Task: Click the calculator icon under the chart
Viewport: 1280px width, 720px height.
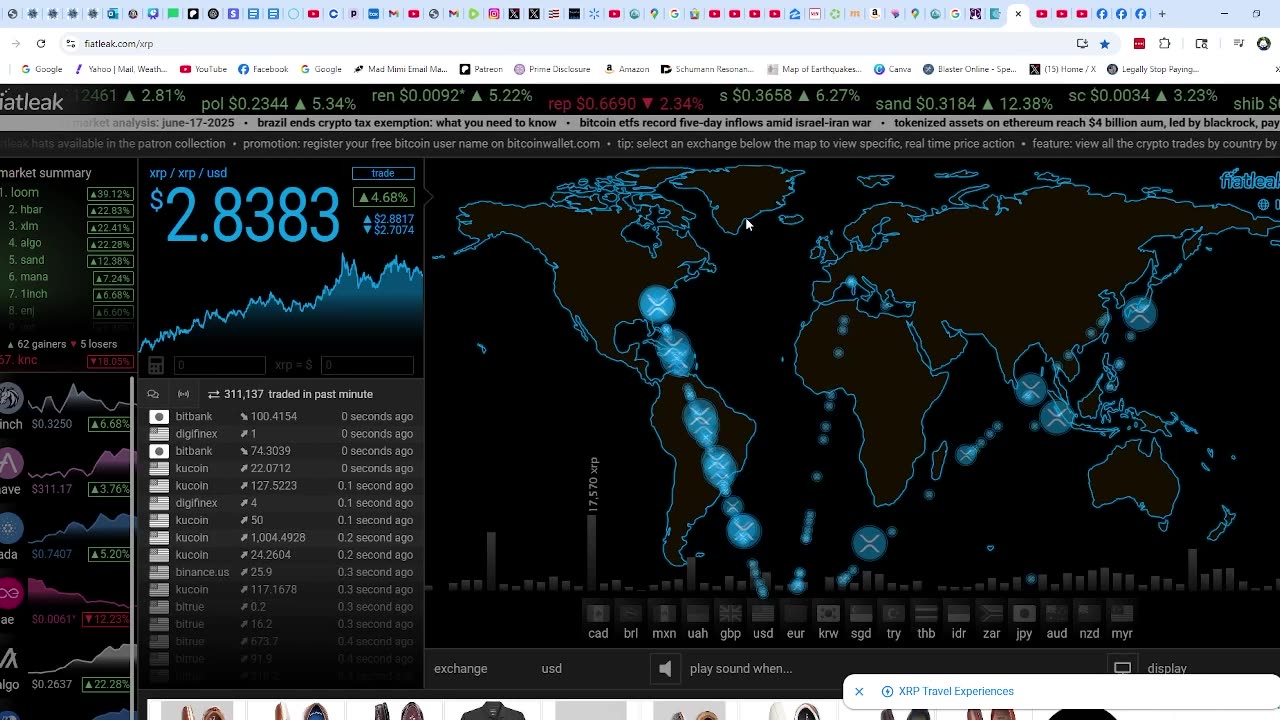Action: 156,365
